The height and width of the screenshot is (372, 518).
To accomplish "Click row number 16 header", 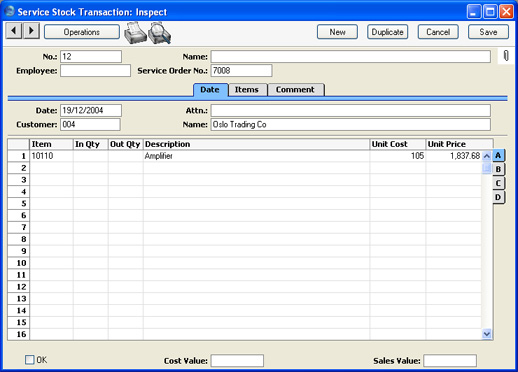I will [19, 334].
